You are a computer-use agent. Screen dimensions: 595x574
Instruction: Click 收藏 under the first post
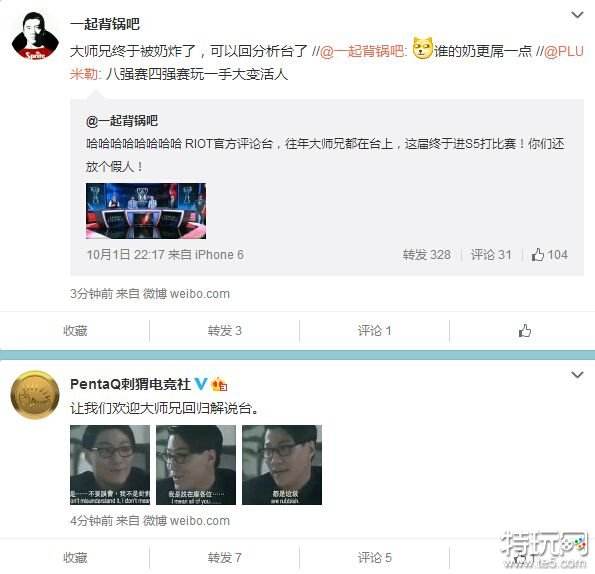75,331
